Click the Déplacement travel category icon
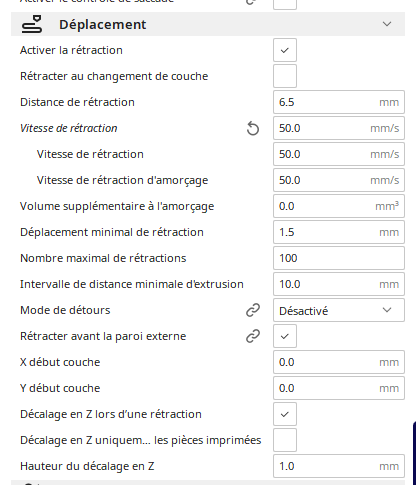Image resolution: width=416 pixels, height=485 pixels. tap(32, 24)
